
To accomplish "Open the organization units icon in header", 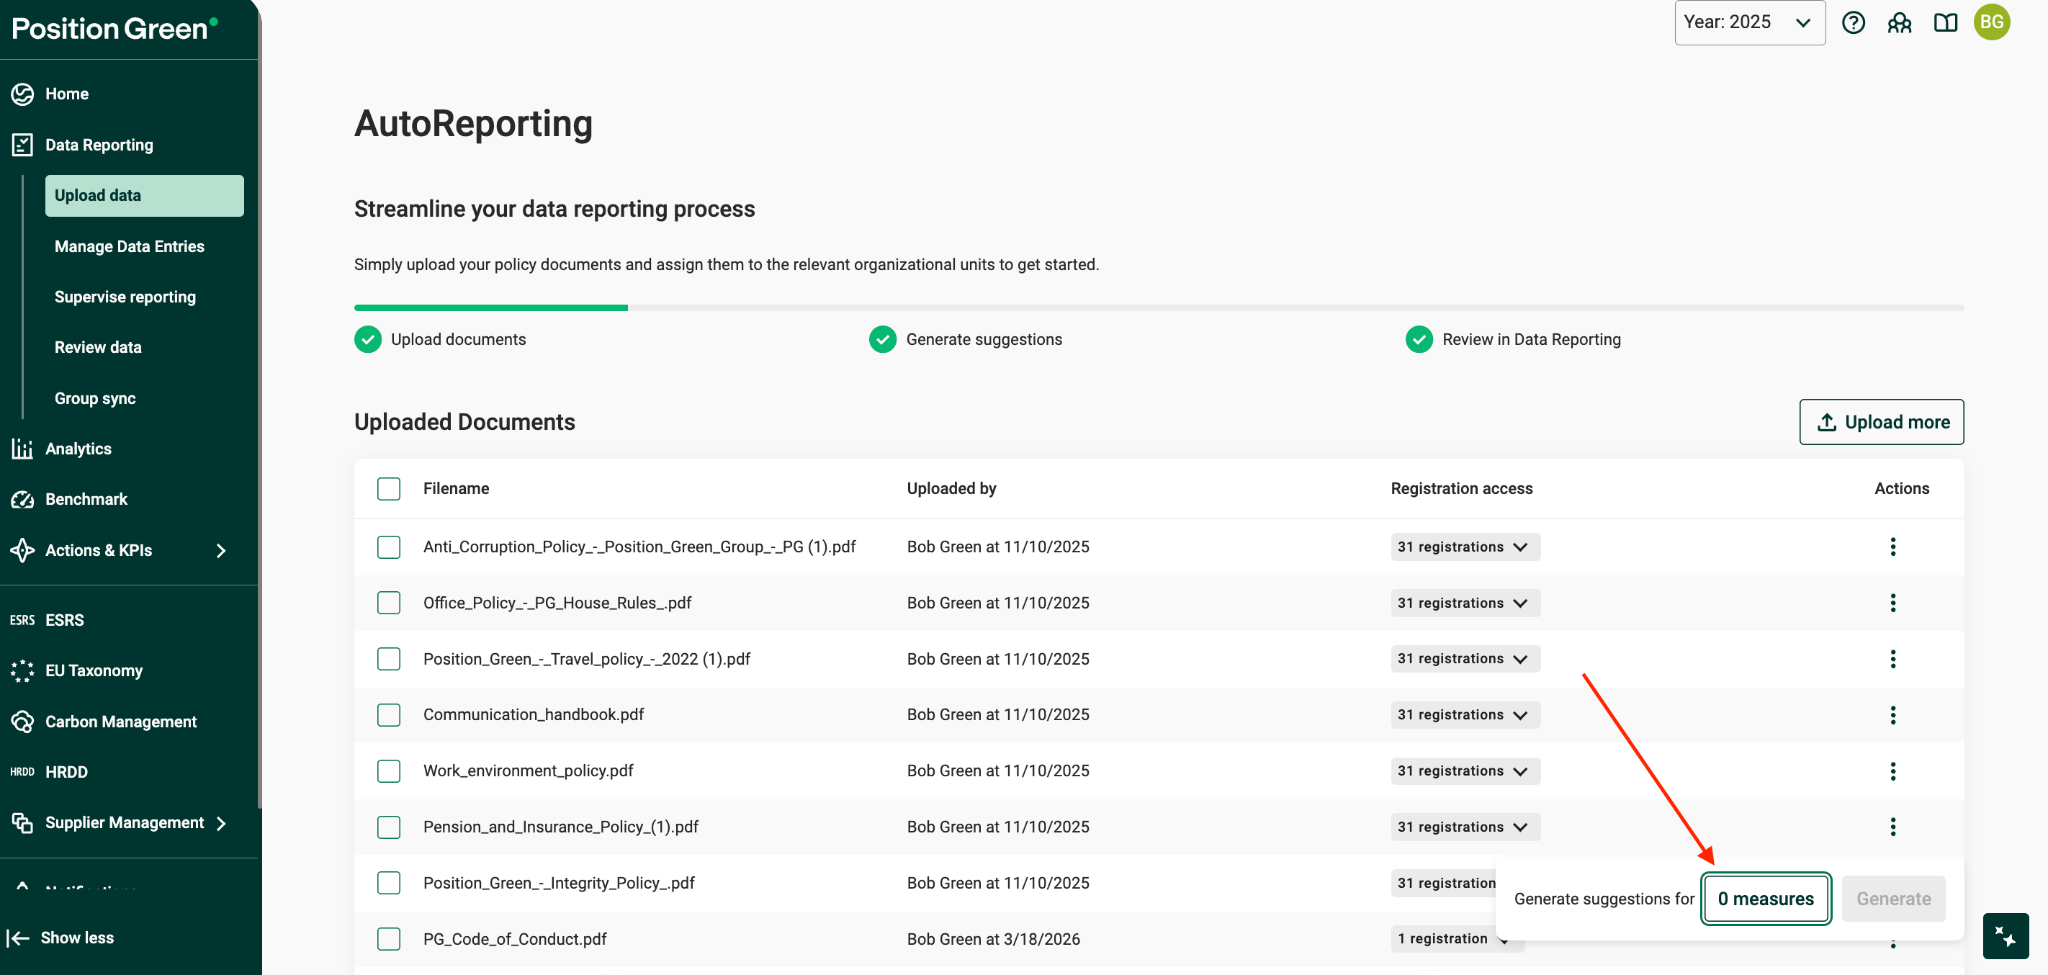I will point(1899,23).
